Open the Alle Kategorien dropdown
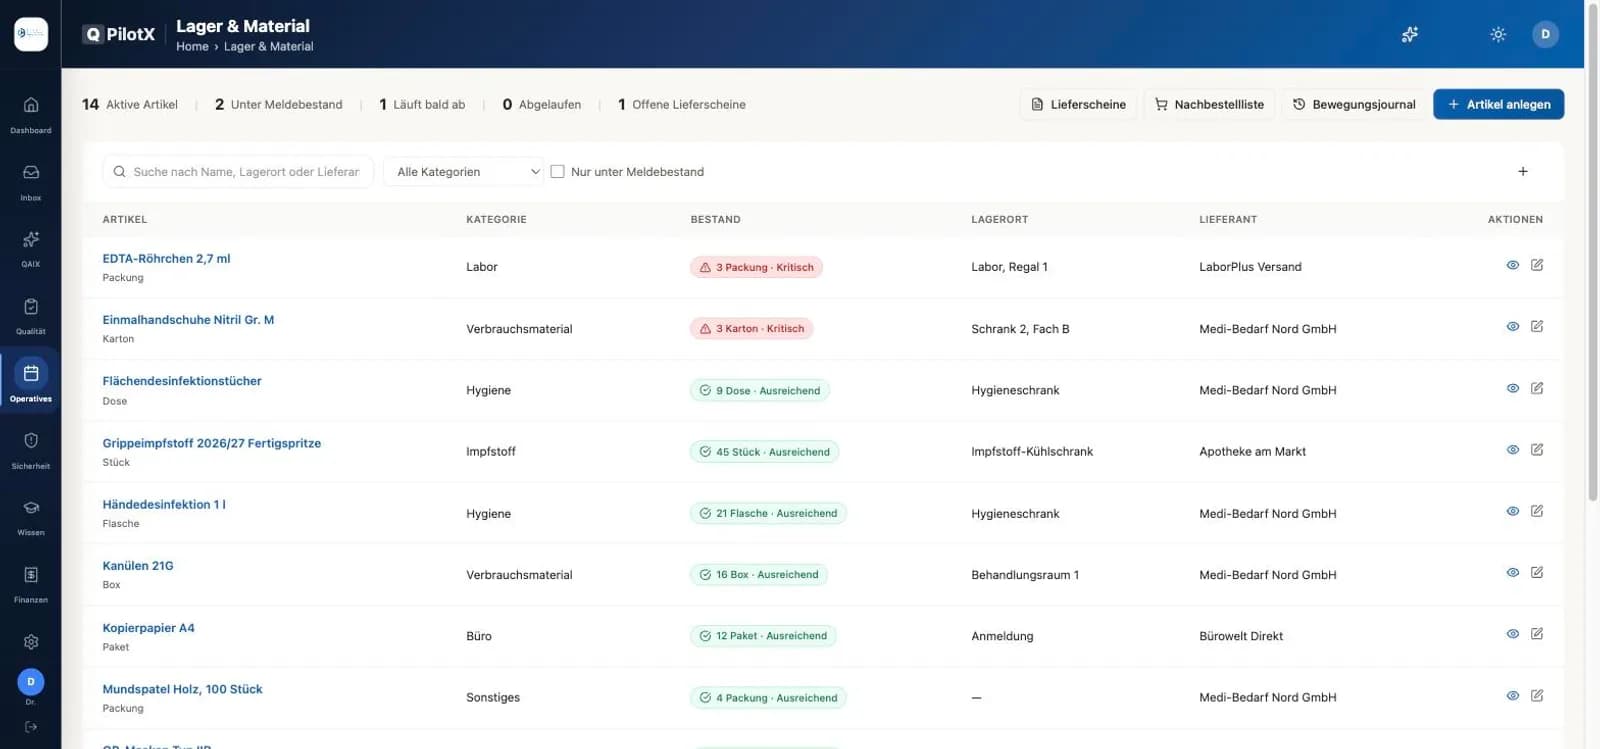The height and width of the screenshot is (749, 1600). point(464,172)
